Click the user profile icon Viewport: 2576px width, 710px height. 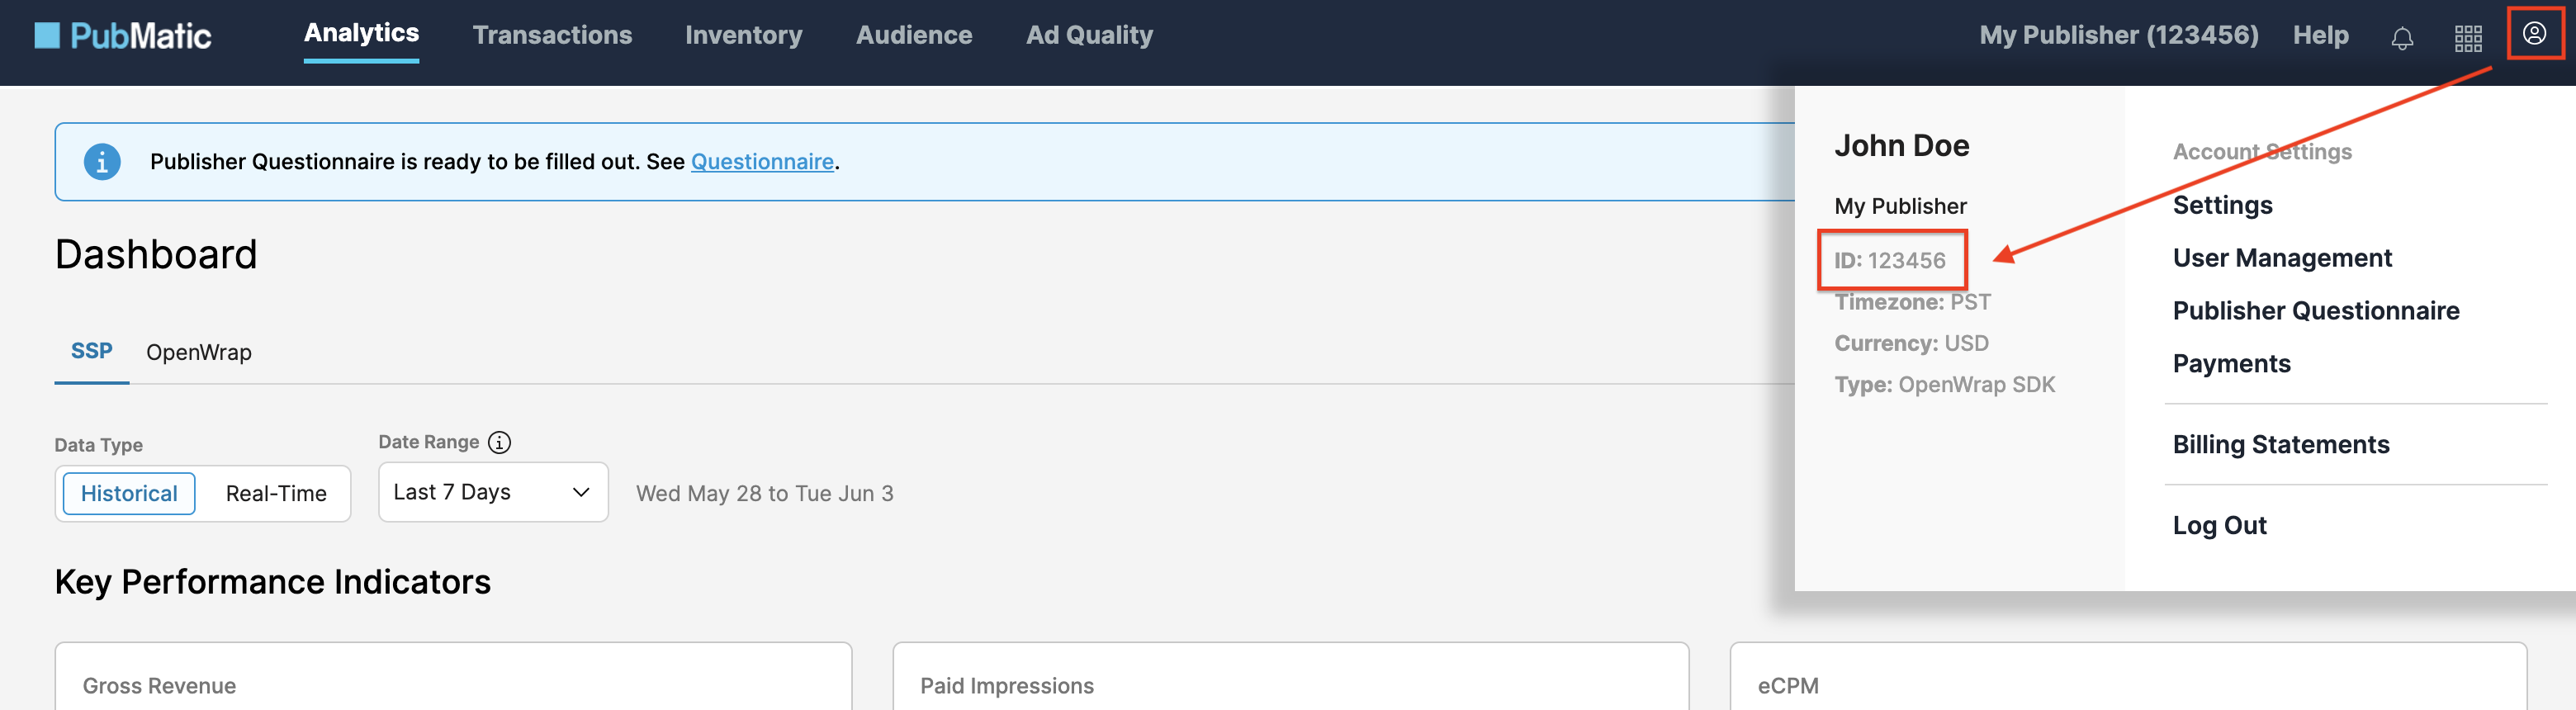coord(2533,34)
